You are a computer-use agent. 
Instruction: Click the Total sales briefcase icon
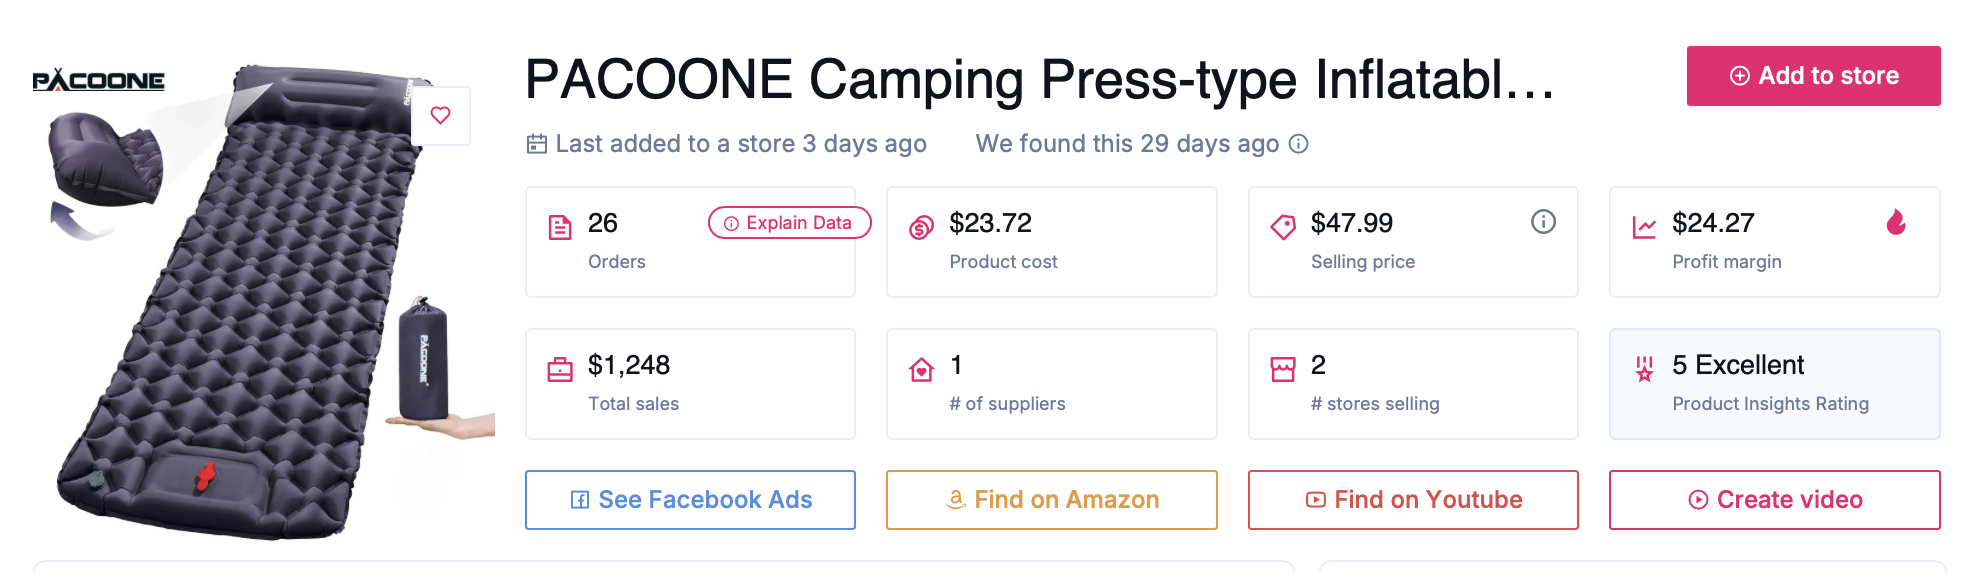pos(560,370)
